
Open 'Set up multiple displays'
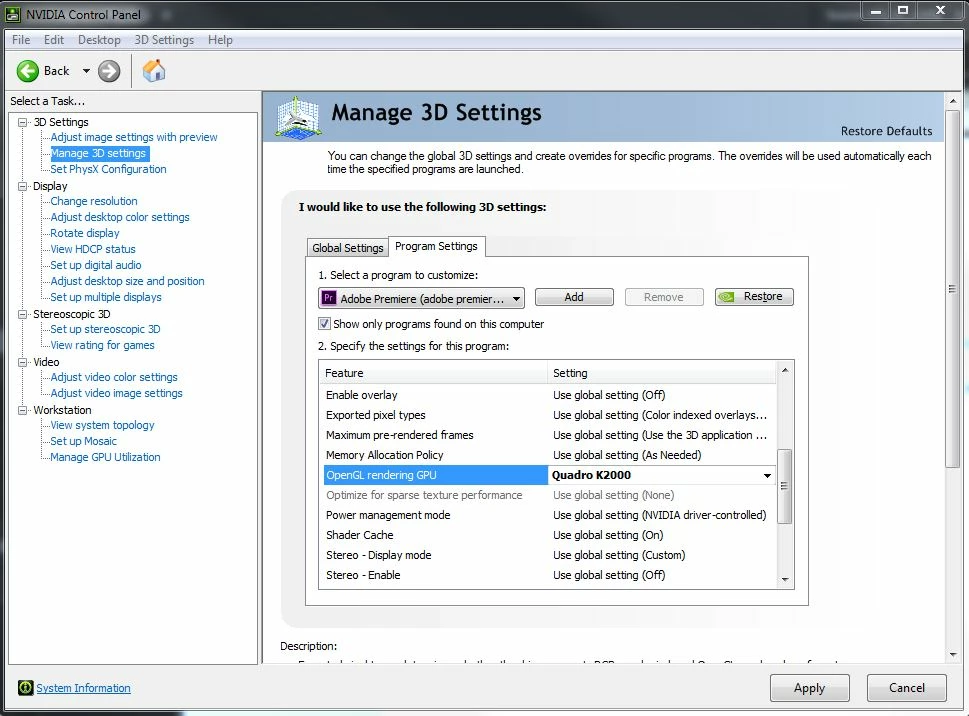click(106, 297)
